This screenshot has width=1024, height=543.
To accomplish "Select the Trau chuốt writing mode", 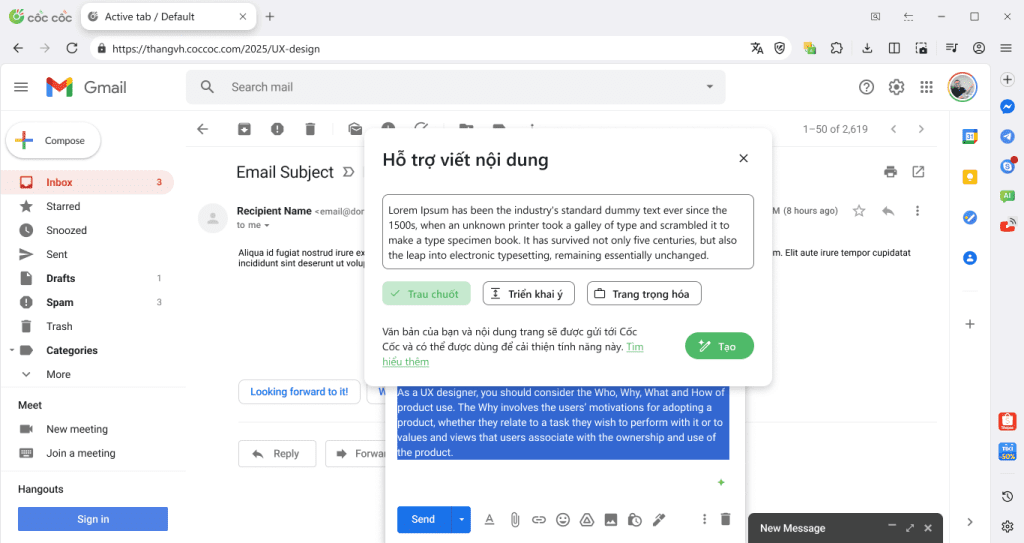I will [x=425, y=294].
